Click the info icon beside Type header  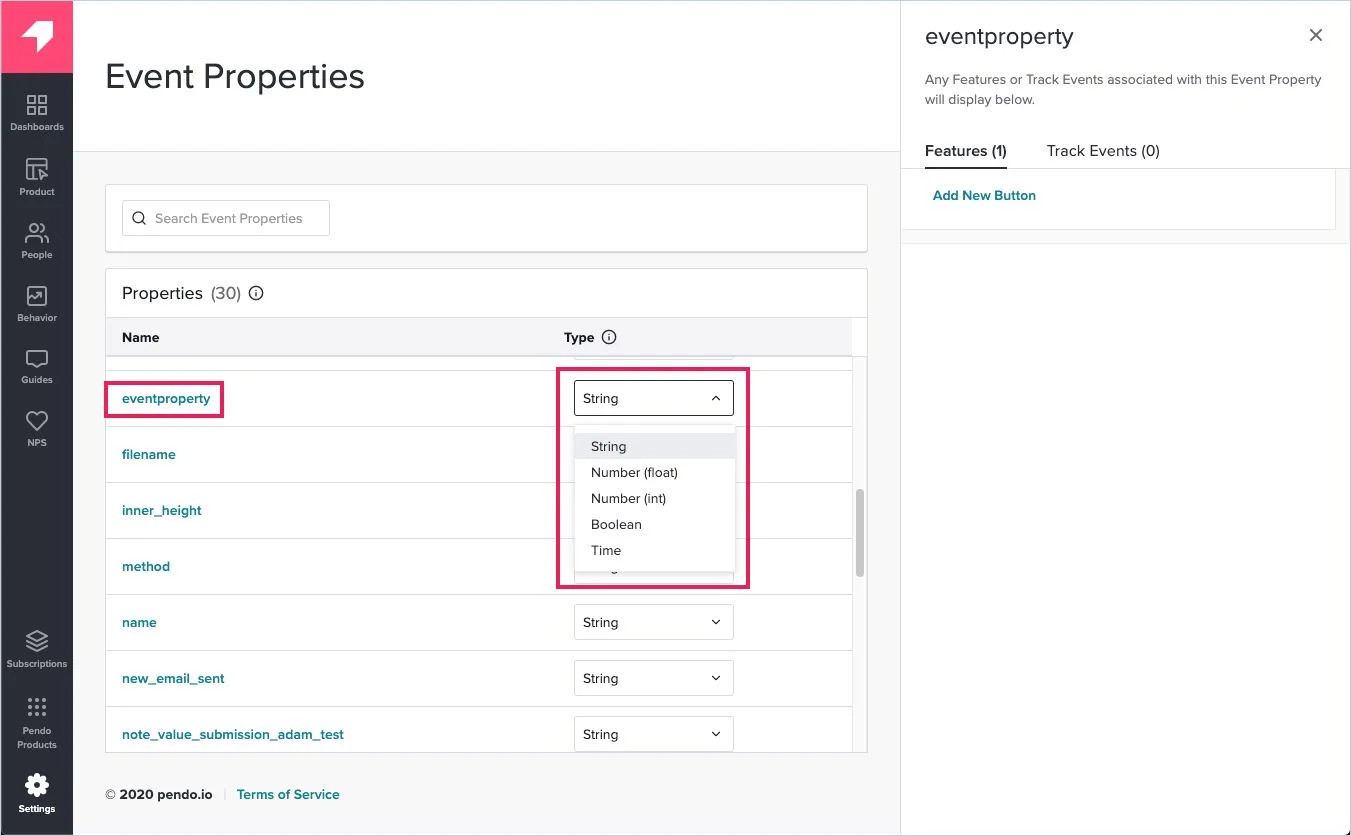(x=609, y=337)
